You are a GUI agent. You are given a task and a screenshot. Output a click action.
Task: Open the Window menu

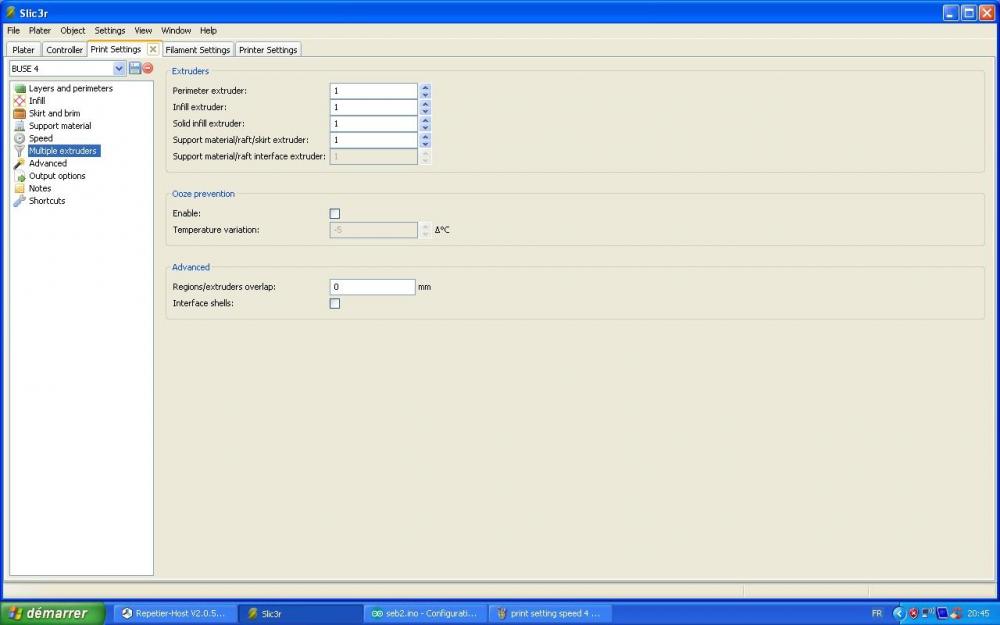tap(176, 31)
